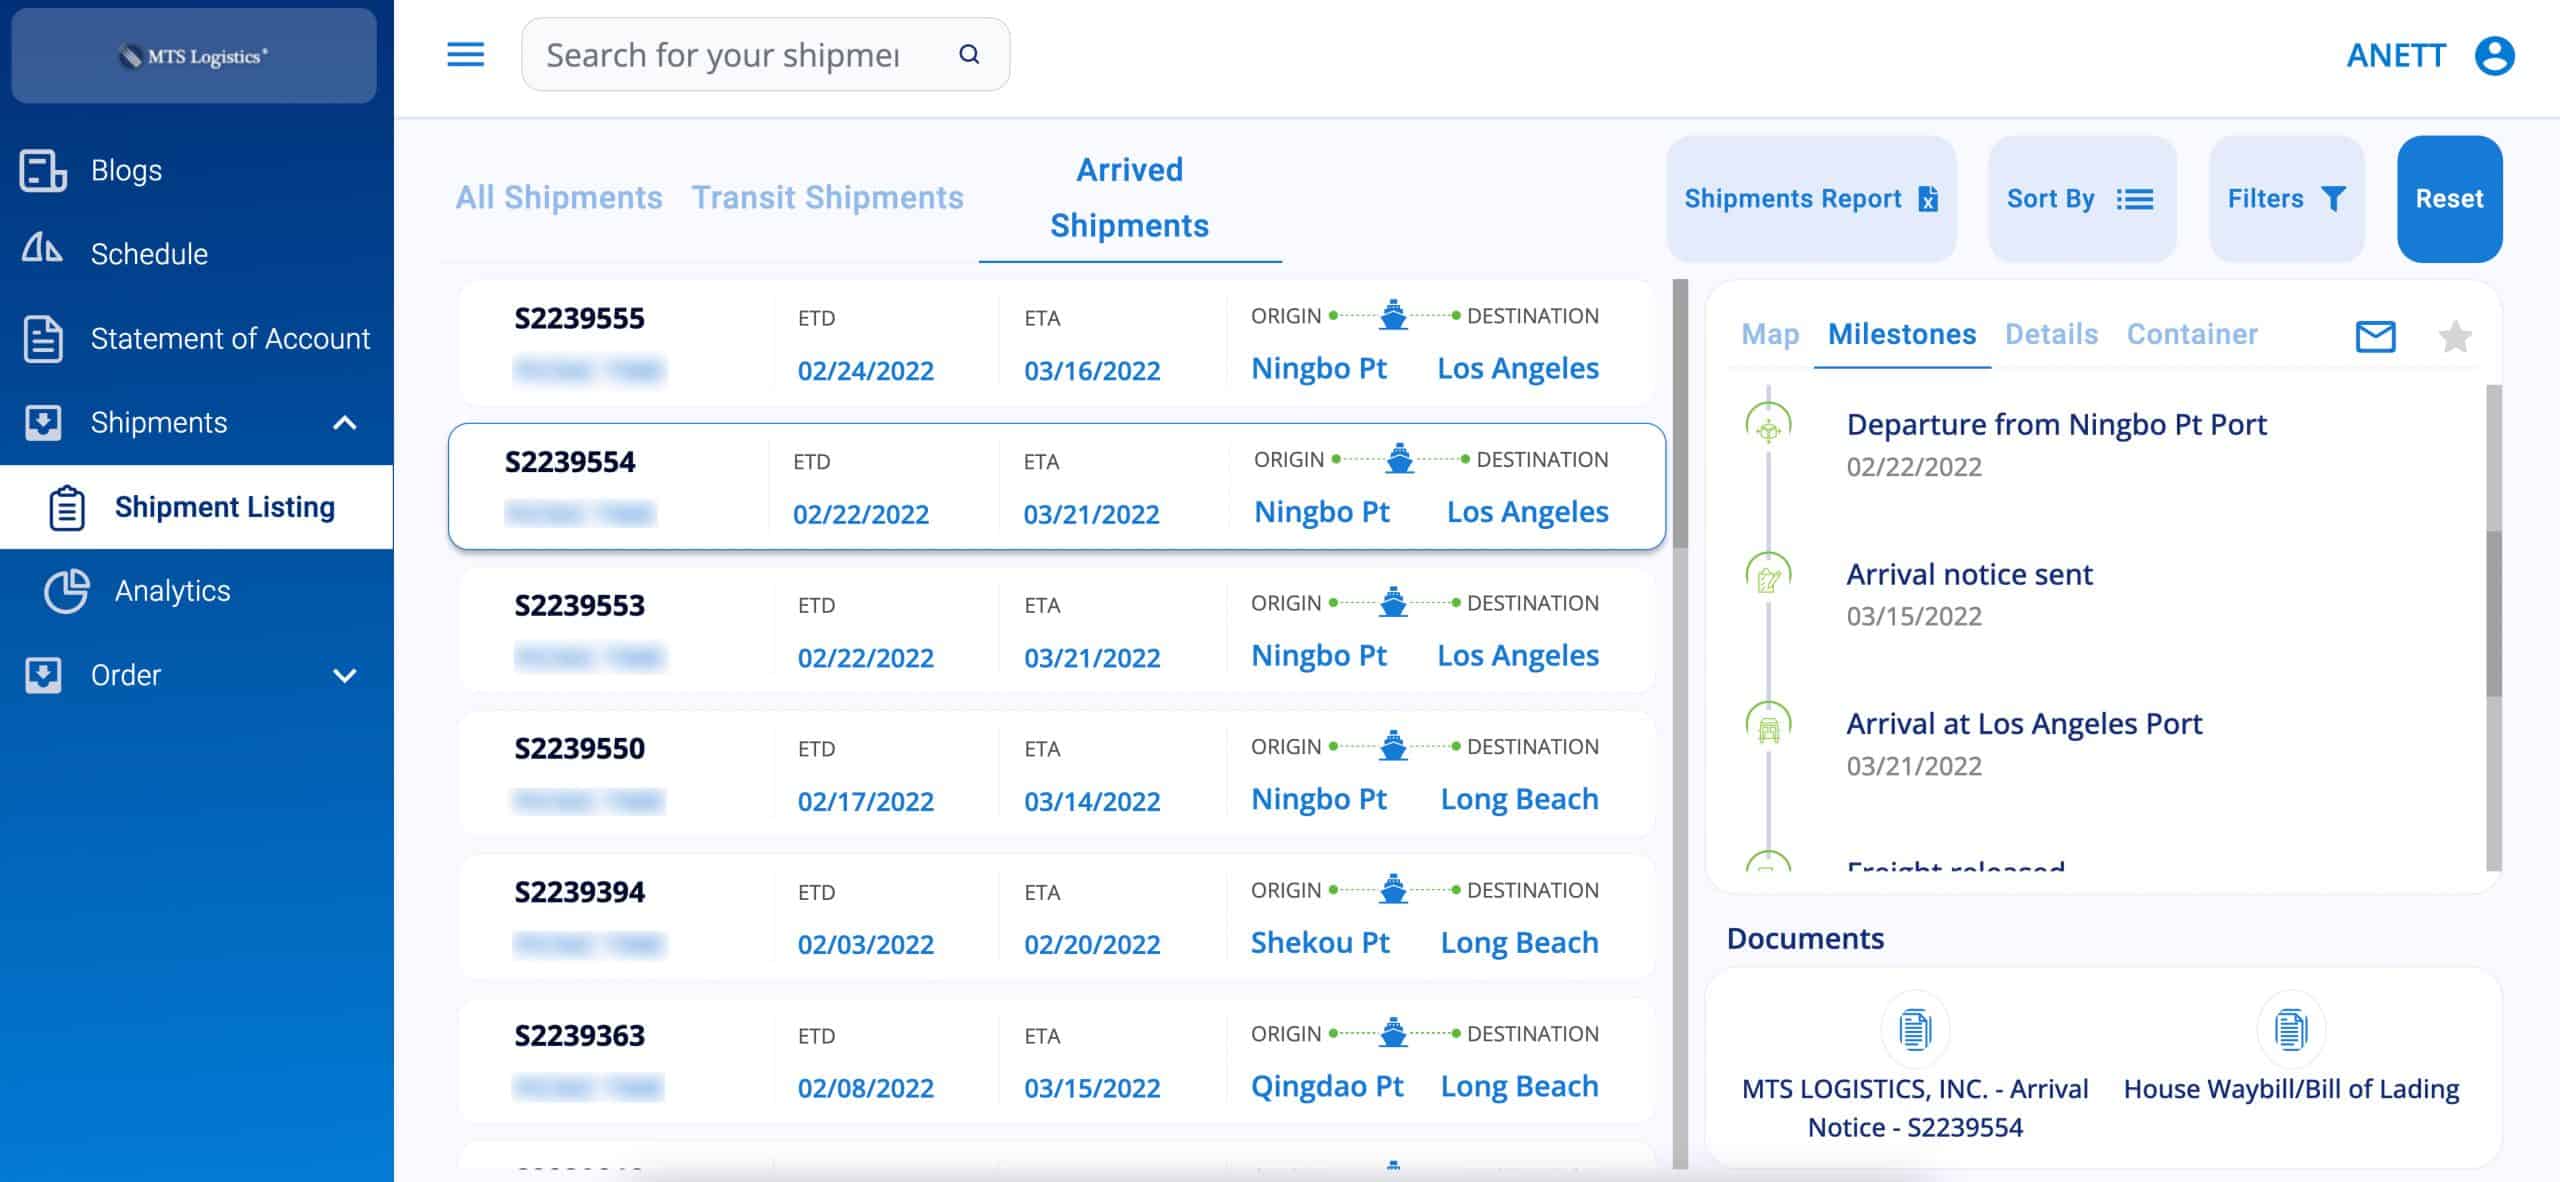This screenshot has height=1182, width=2560.
Task: Open the Filters dropdown
Action: click(2286, 199)
